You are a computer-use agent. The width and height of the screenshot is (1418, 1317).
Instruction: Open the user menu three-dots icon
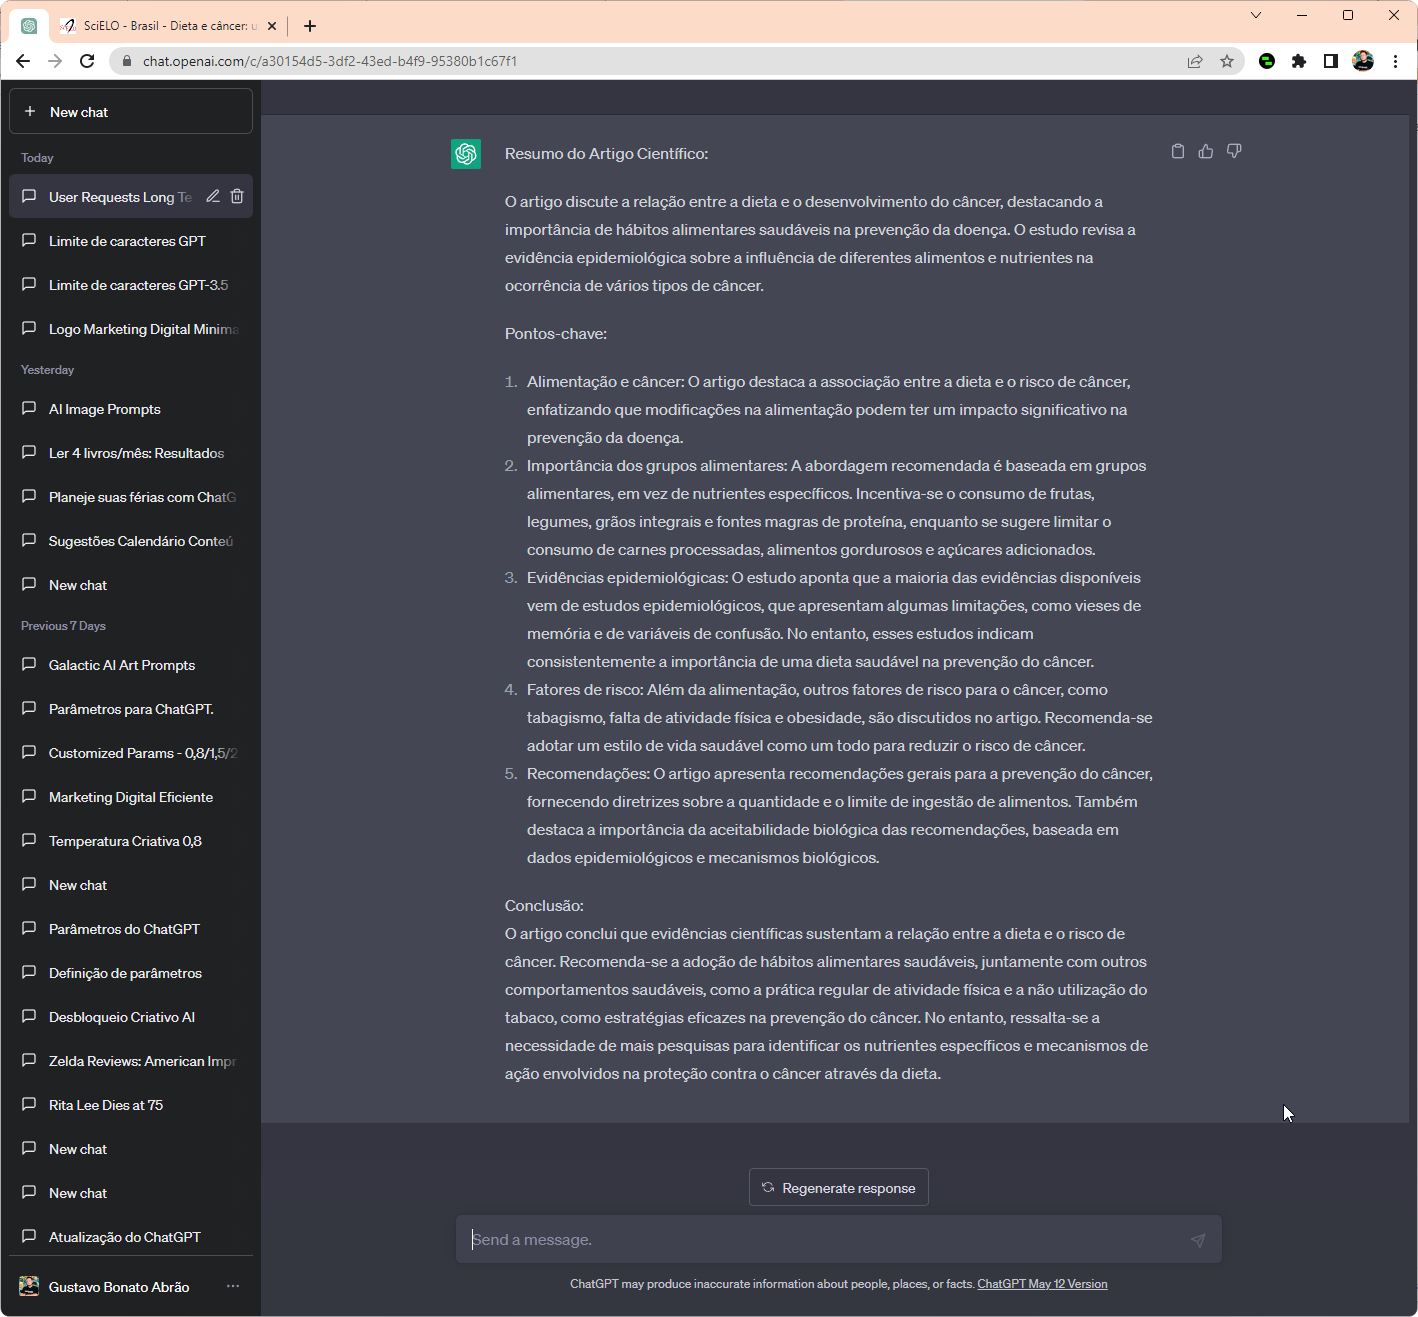point(233,1286)
